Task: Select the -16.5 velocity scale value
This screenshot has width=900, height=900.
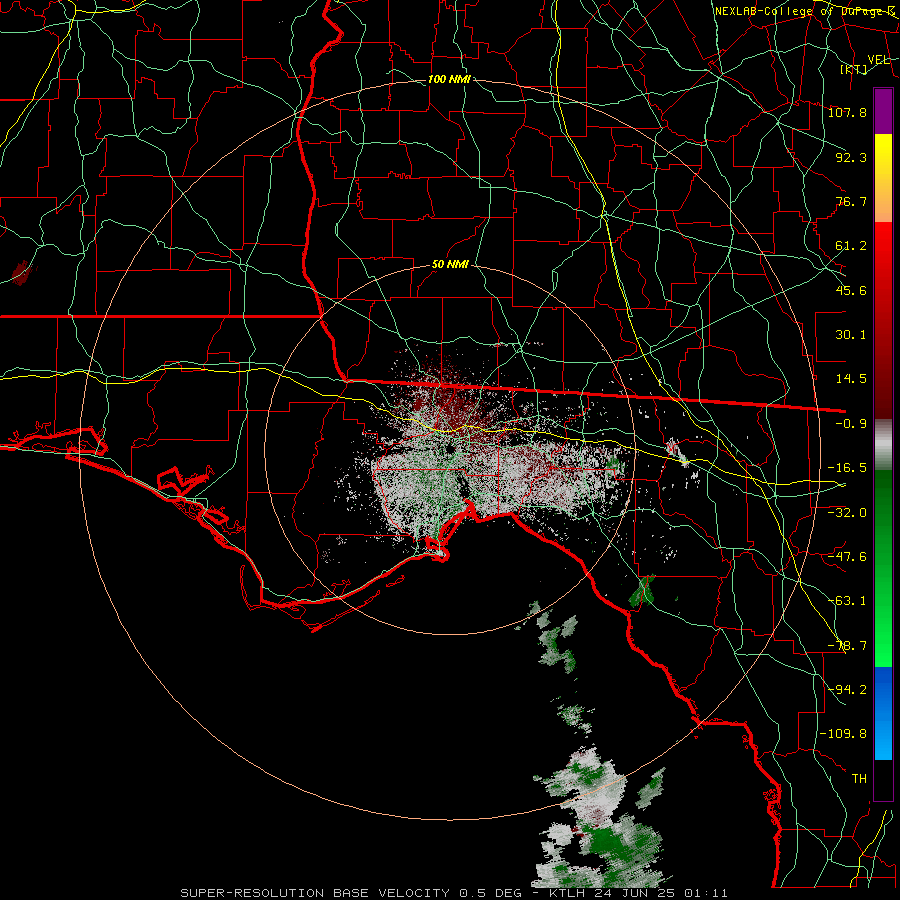Action: click(x=847, y=468)
